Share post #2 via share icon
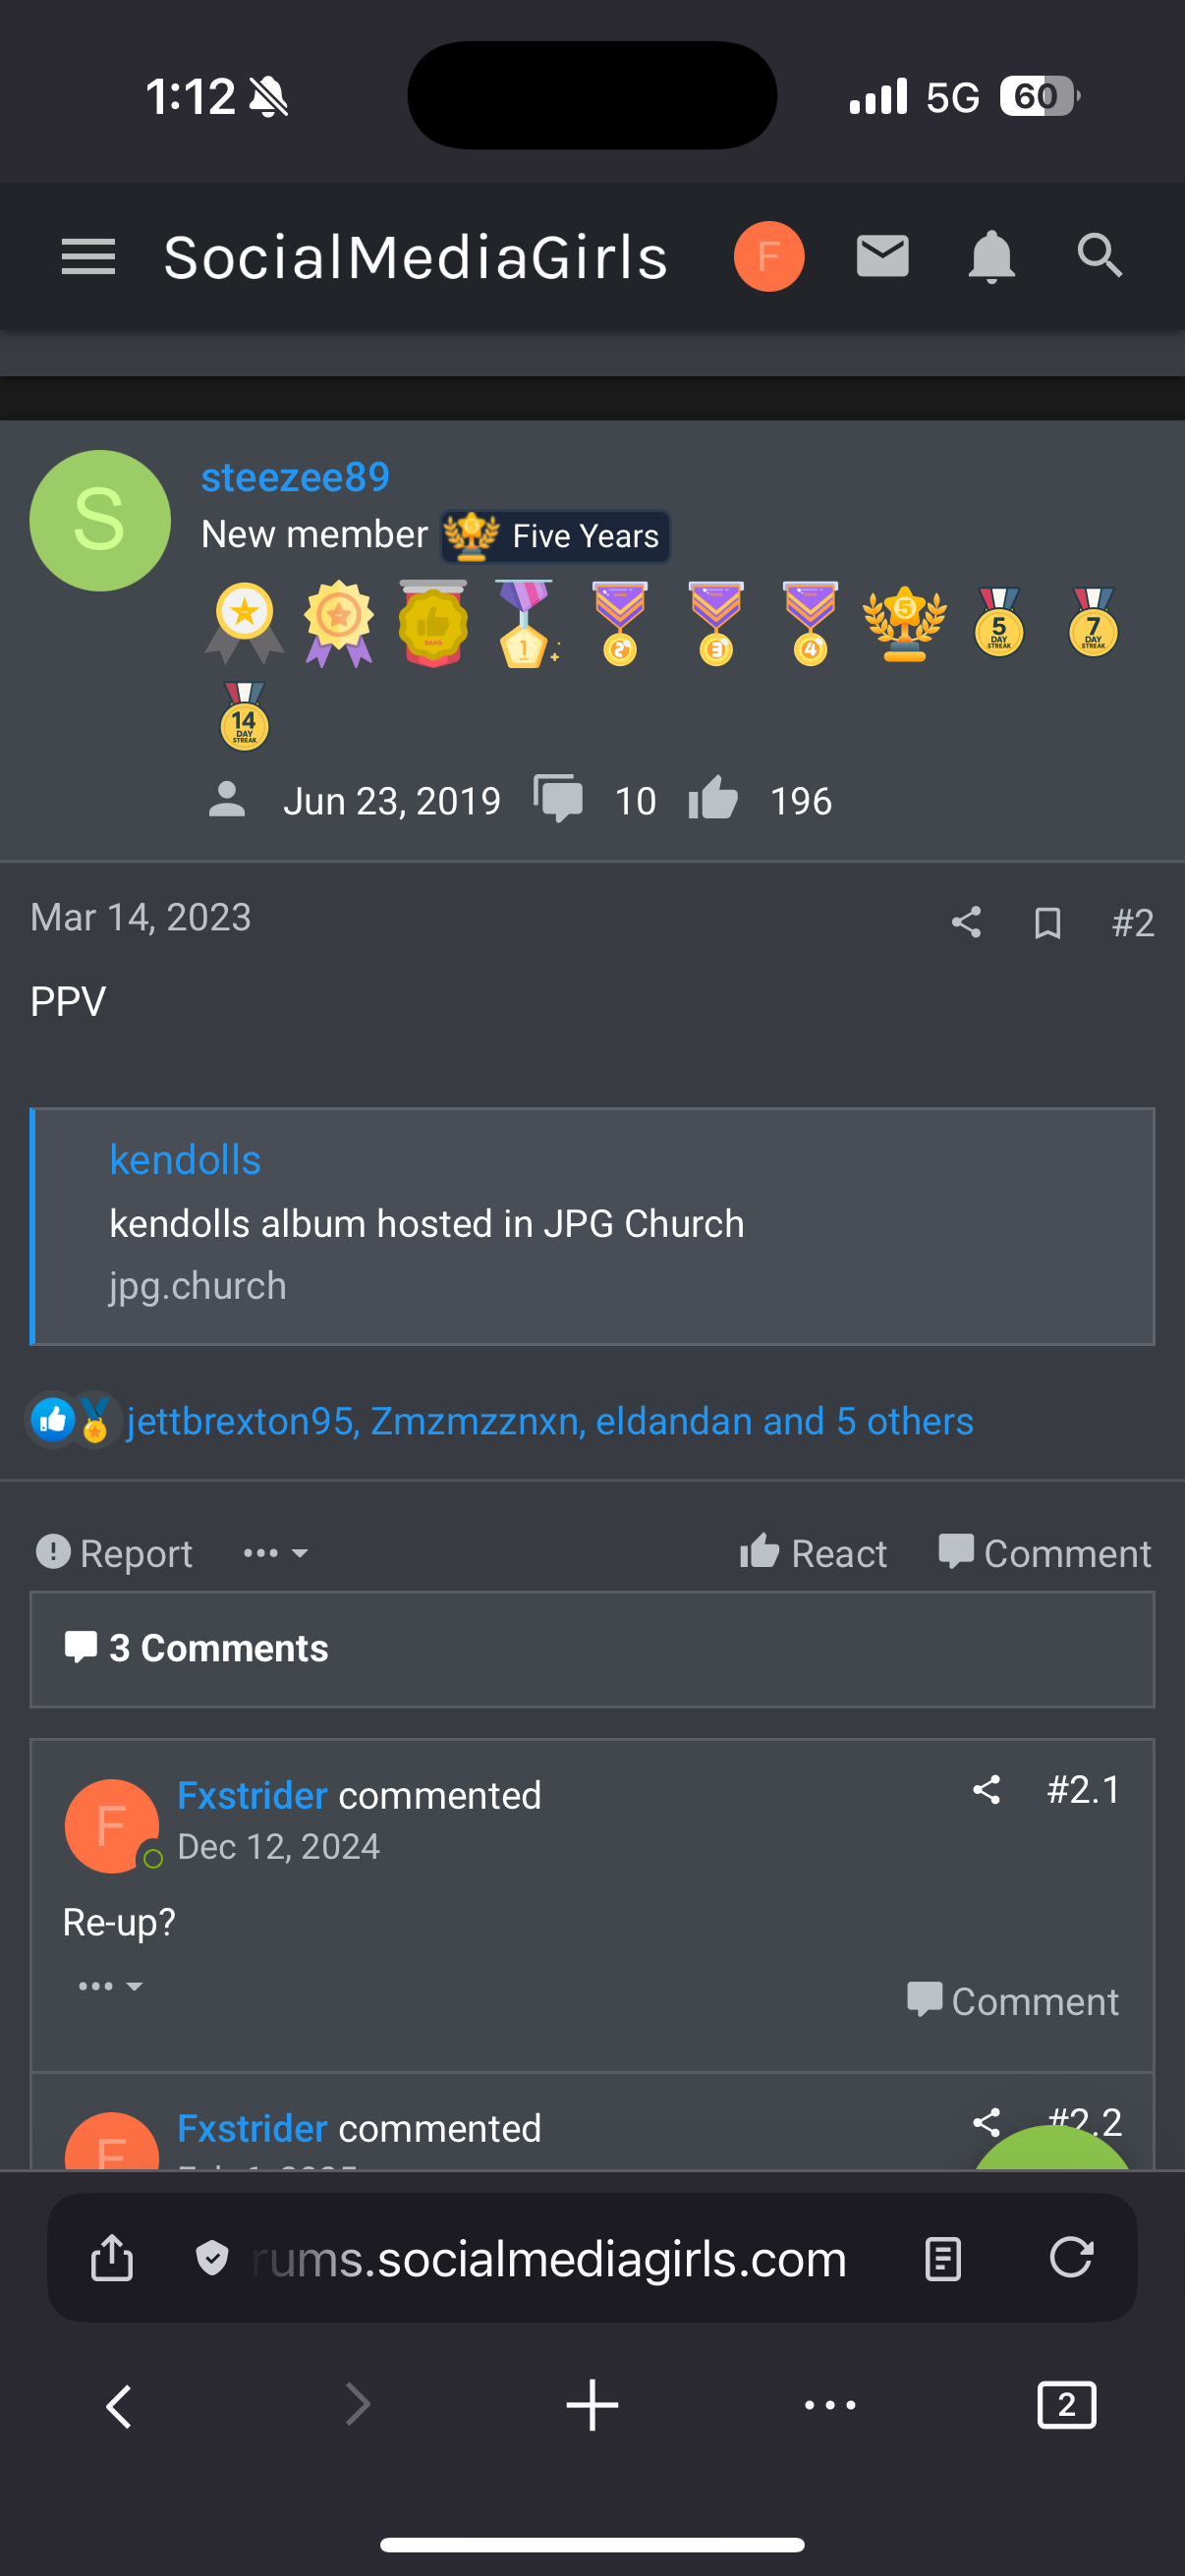 click(x=965, y=922)
